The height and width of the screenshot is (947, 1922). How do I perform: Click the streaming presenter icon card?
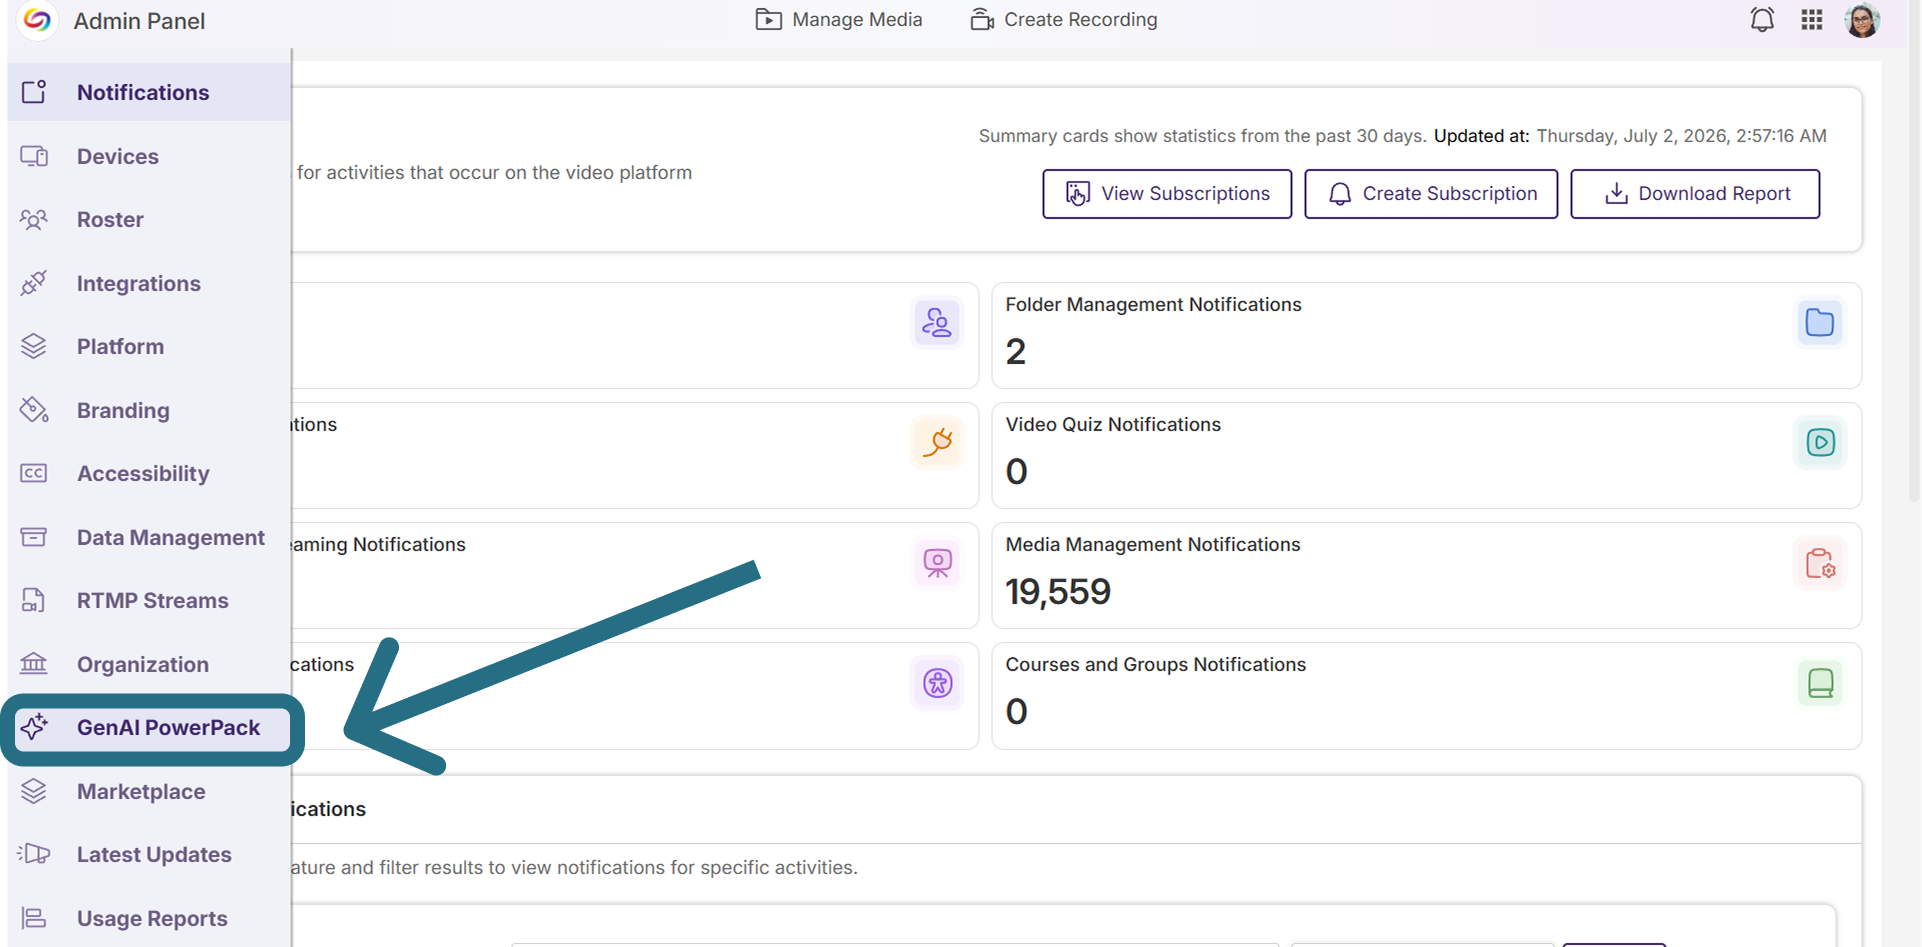pyautogui.click(x=937, y=563)
